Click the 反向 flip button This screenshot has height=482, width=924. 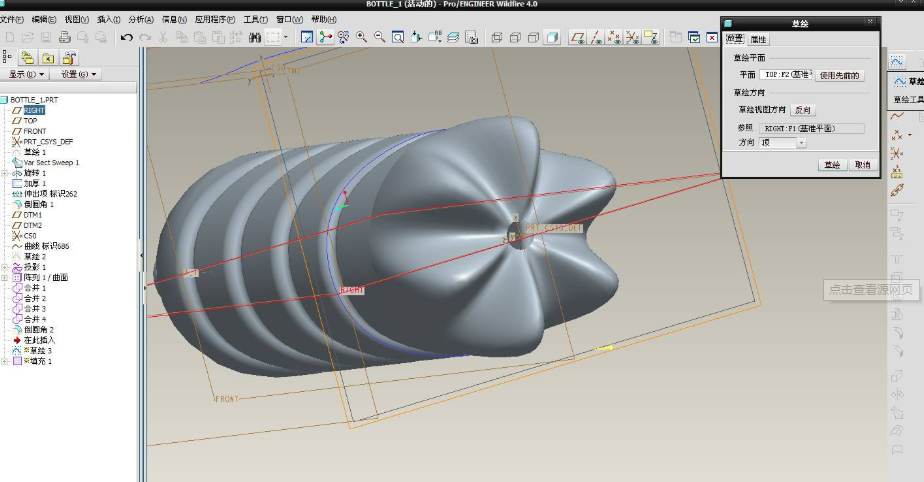tap(803, 110)
